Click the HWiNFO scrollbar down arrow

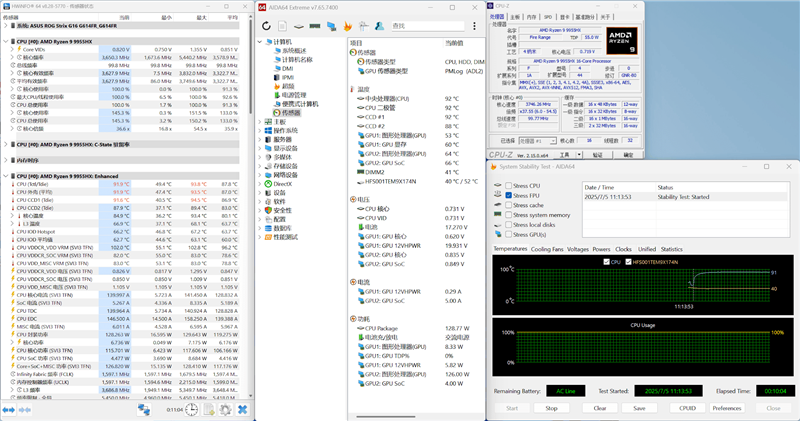click(x=251, y=395)
